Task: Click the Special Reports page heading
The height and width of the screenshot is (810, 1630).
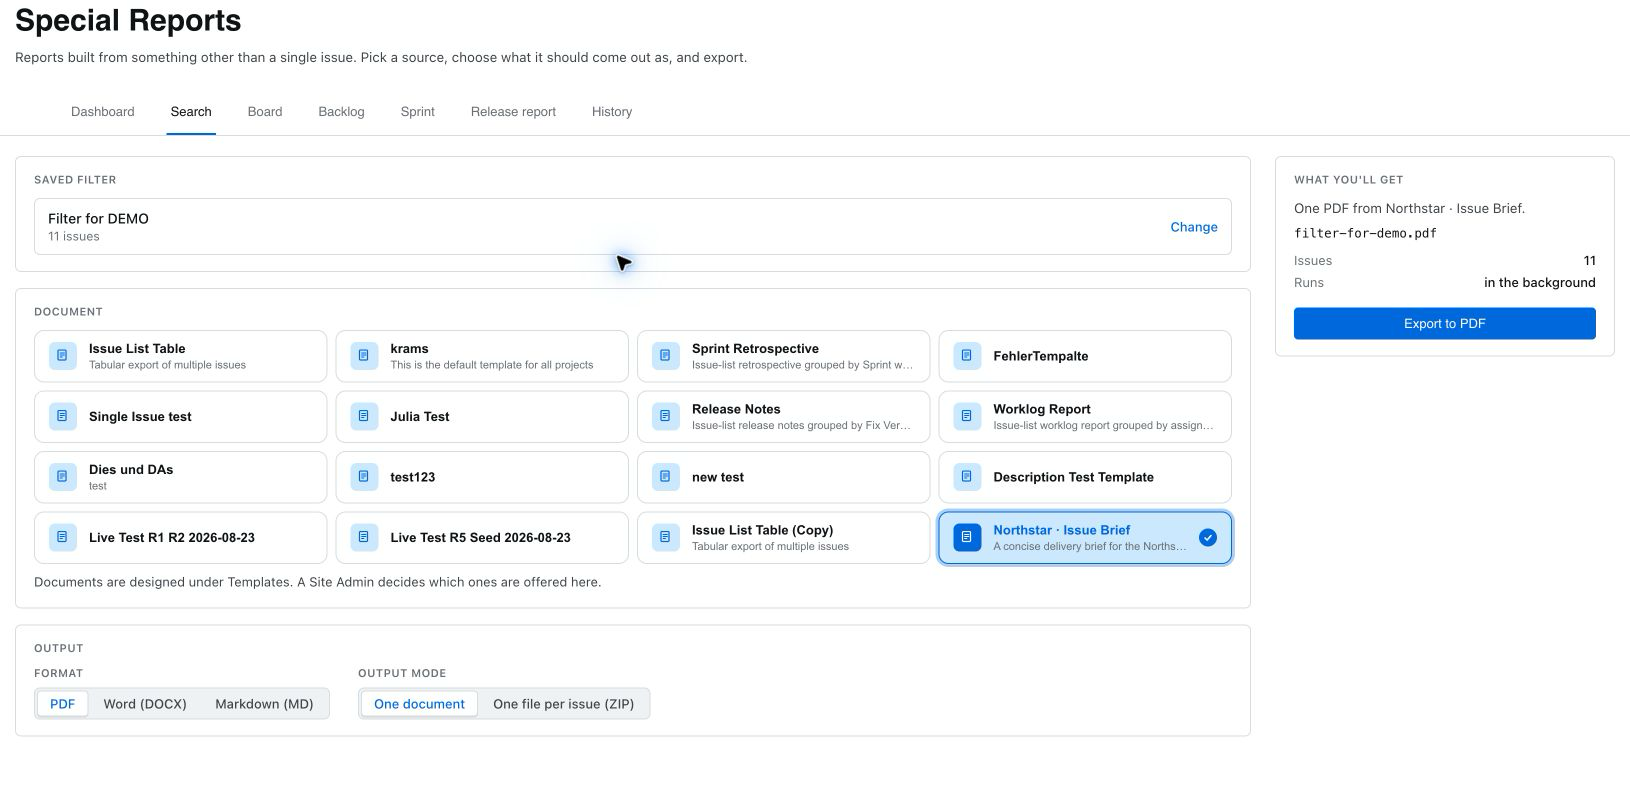Action: [128, 20]
